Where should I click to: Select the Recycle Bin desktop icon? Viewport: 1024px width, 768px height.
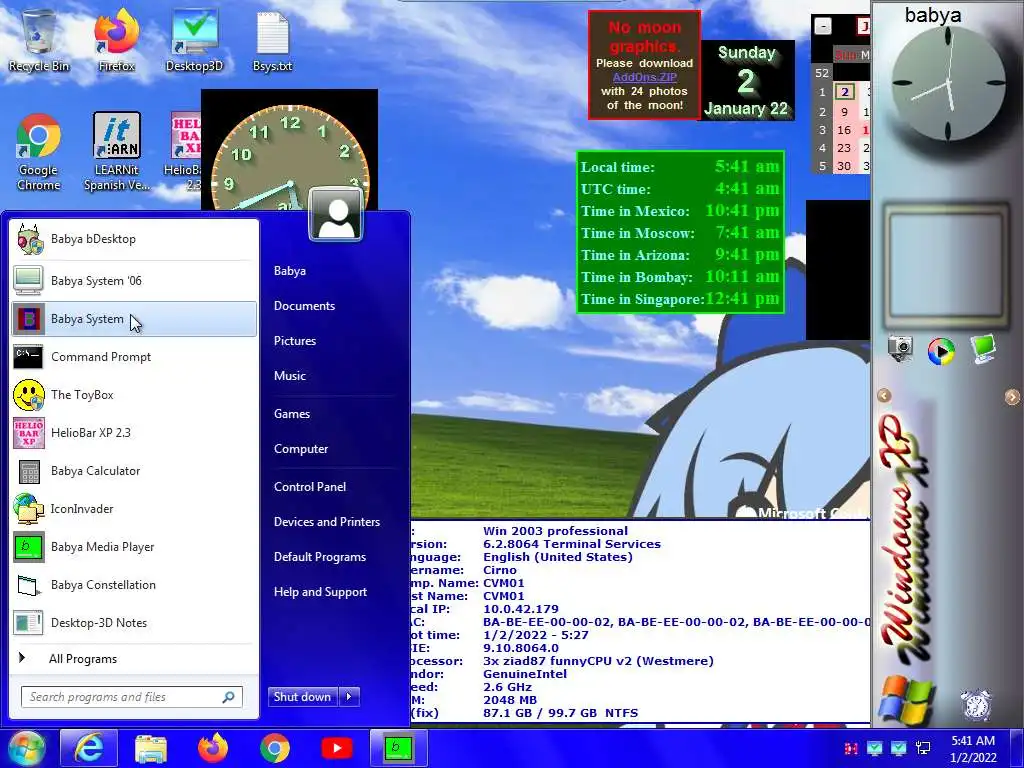coord(39,40)
